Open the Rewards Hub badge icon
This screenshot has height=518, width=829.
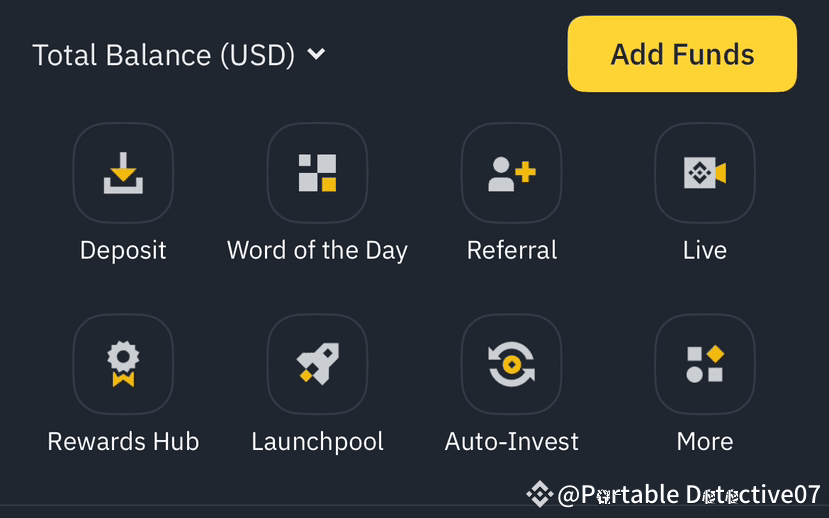coord(123,364)
